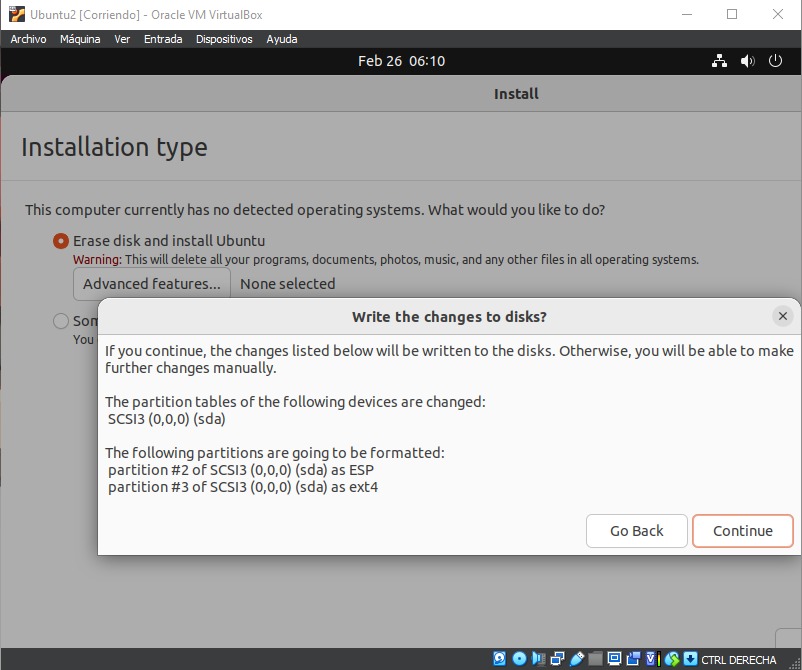
Task: Click the keyboard capture arrow status icon
Action: click(x=690, y=659)
